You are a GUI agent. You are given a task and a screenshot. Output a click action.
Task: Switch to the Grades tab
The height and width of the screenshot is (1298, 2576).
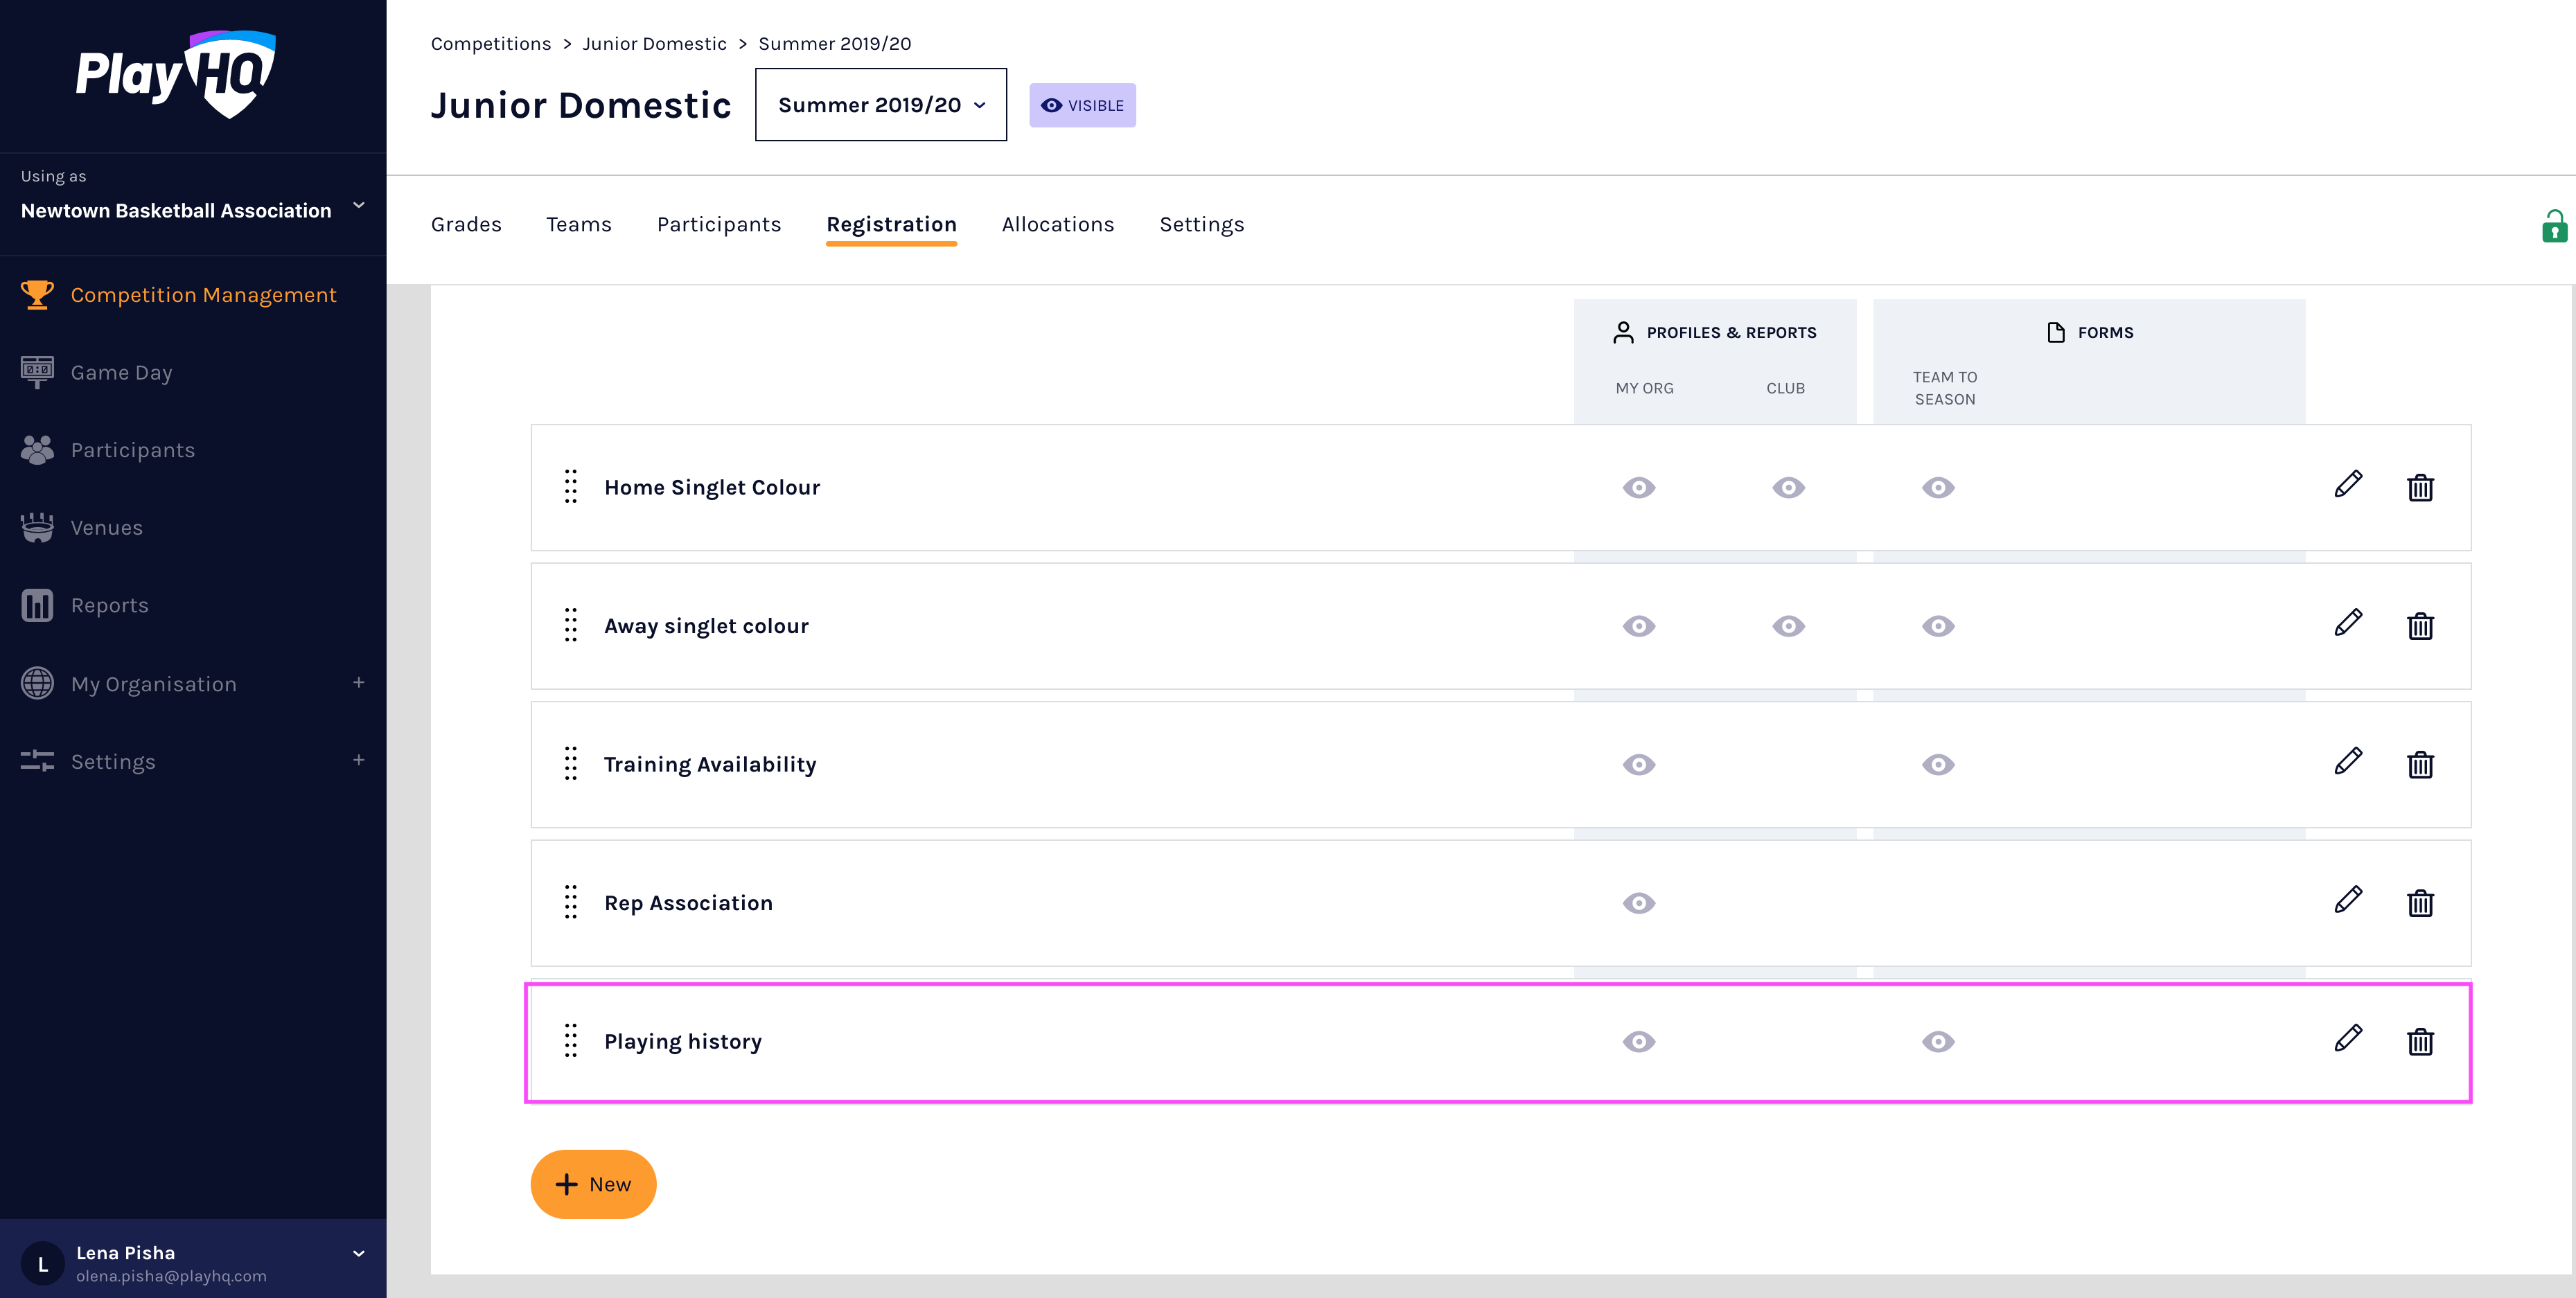click(x=466, y=225)
